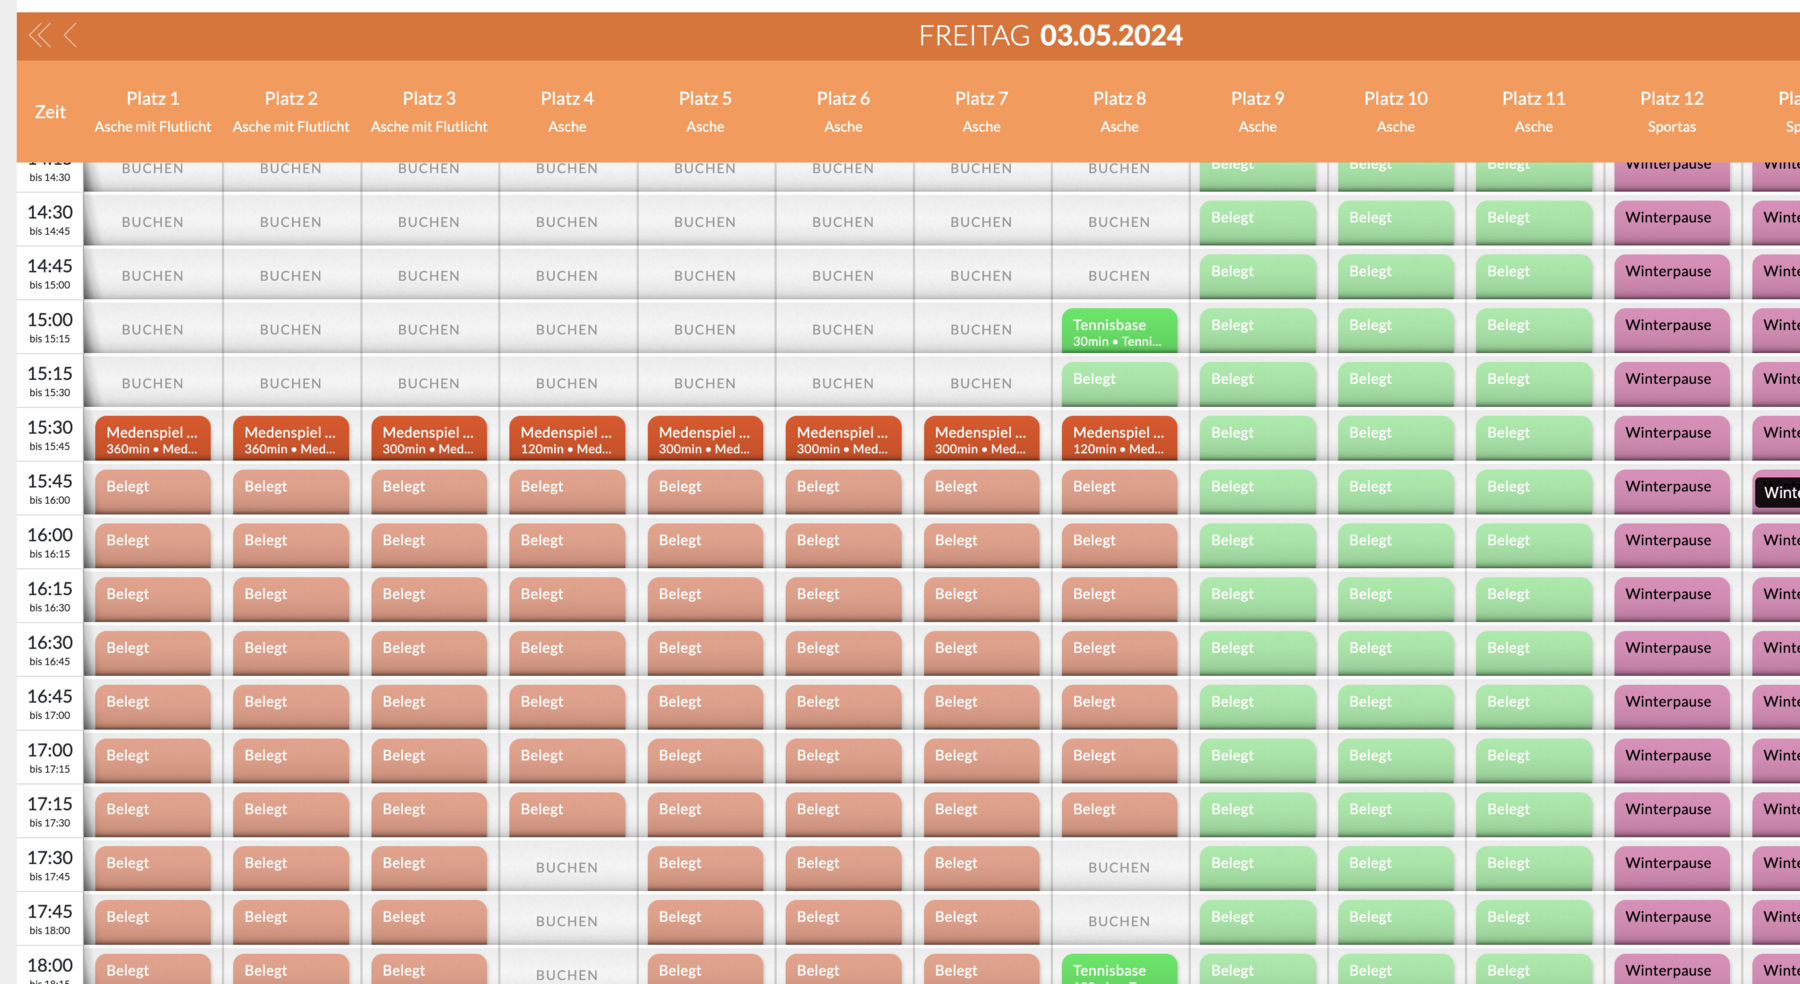1800x984 pixels.
Task: Open Tennisbase booking on Platz 8 at 15:00
Action: (1119, 331)
